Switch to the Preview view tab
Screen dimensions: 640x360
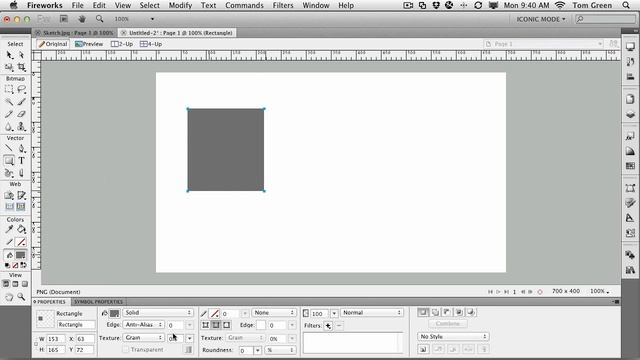89,44
